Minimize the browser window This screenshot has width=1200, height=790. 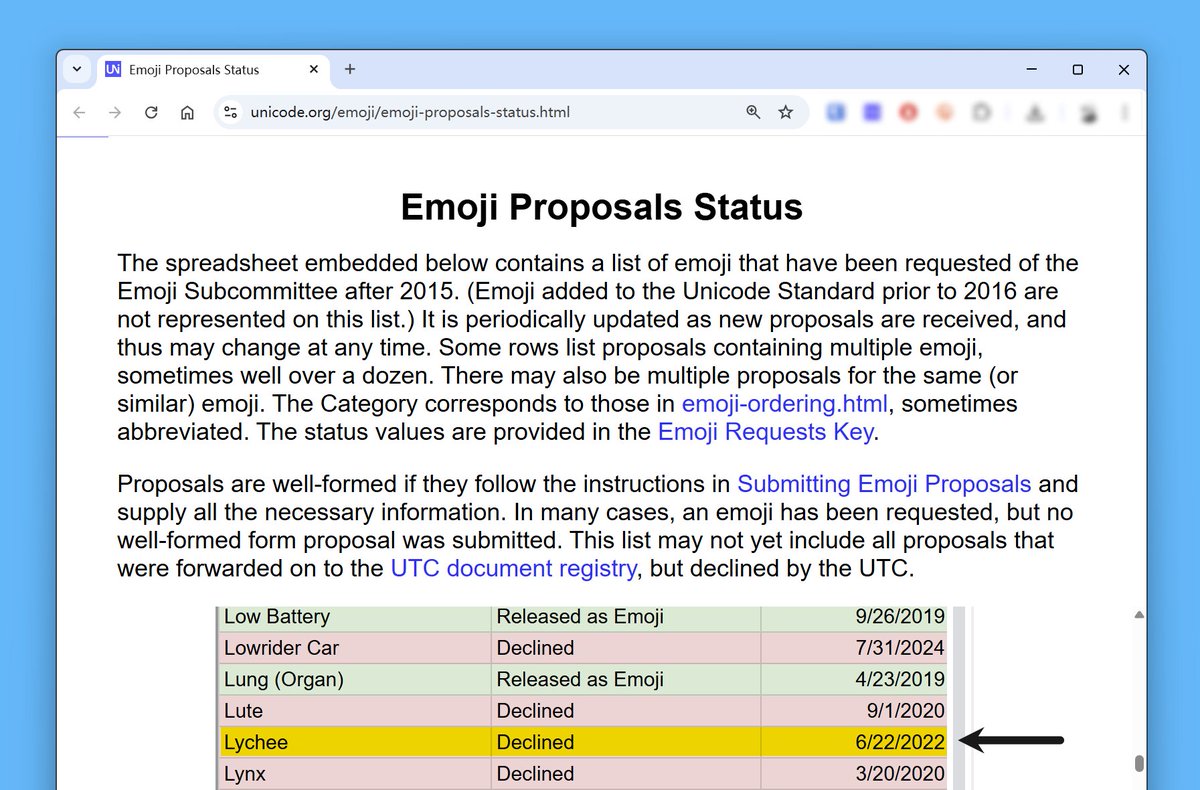point(1031,70)
